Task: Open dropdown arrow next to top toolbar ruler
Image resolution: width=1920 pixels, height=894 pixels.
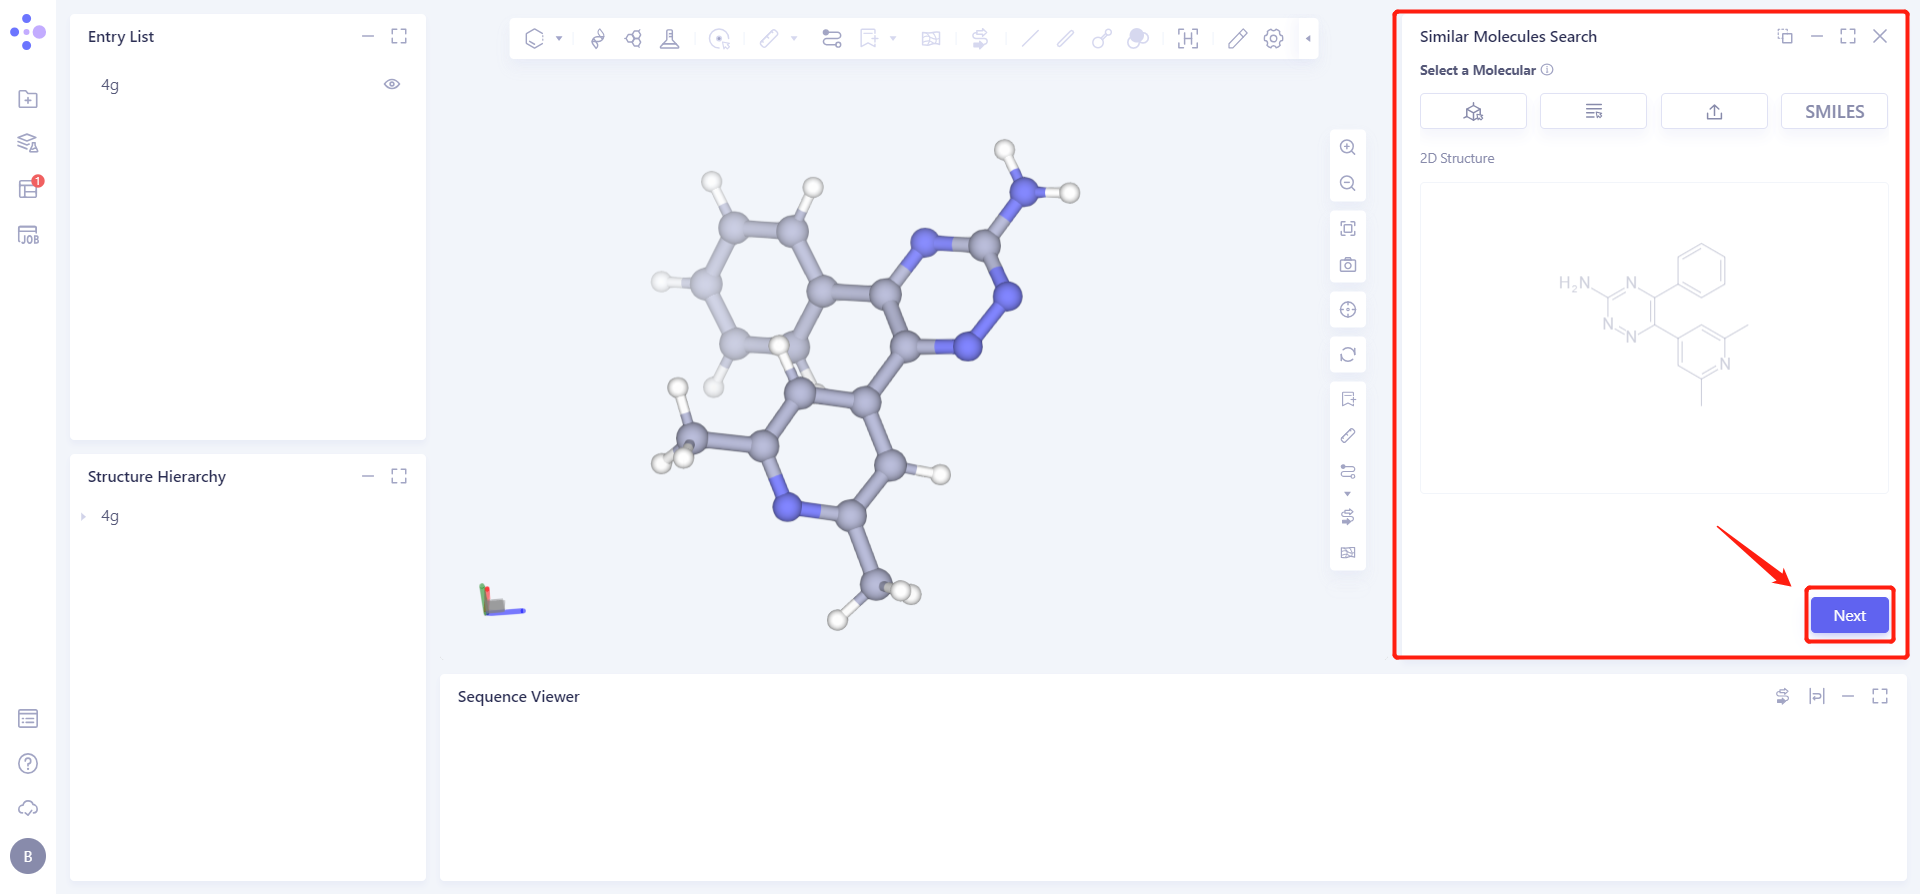Action: click(x=794, y=38)
